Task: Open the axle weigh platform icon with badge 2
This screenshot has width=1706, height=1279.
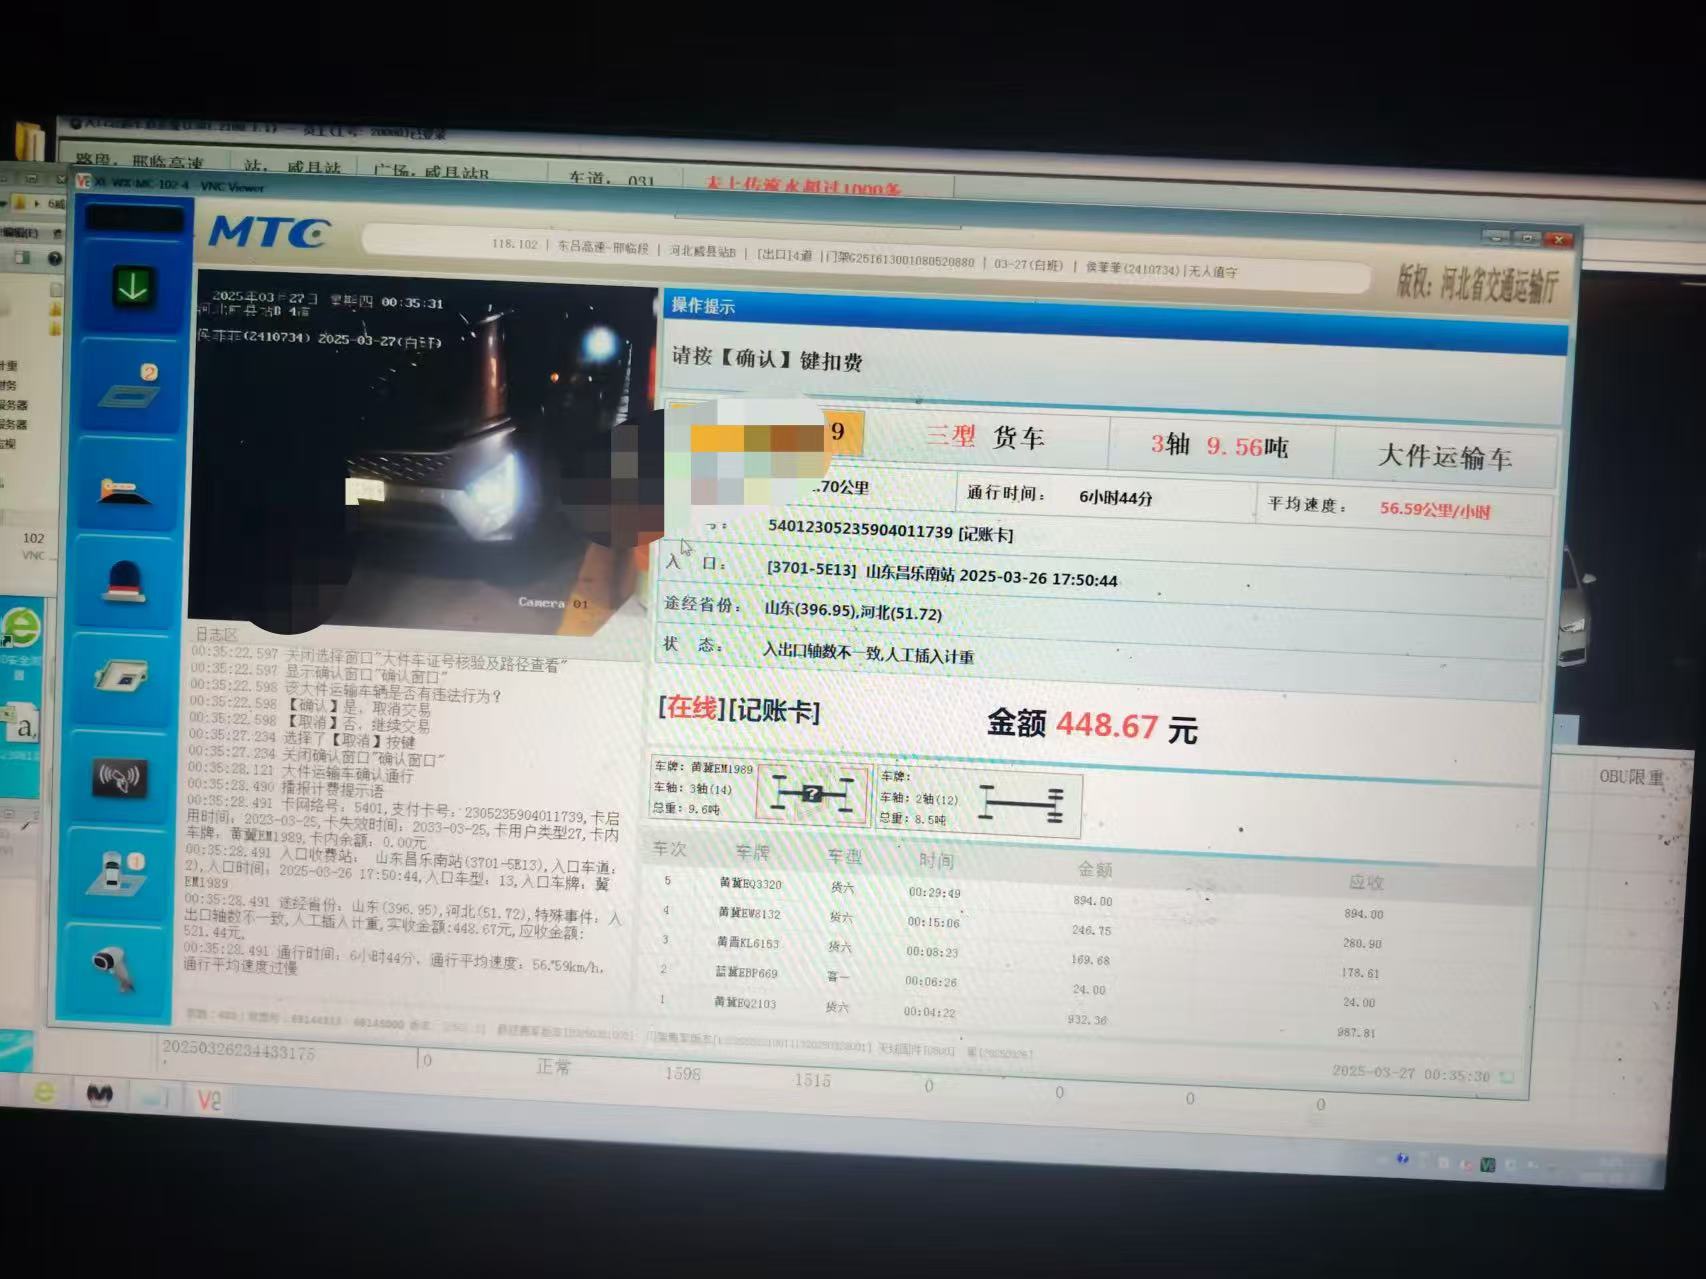Action: (130, 387)
